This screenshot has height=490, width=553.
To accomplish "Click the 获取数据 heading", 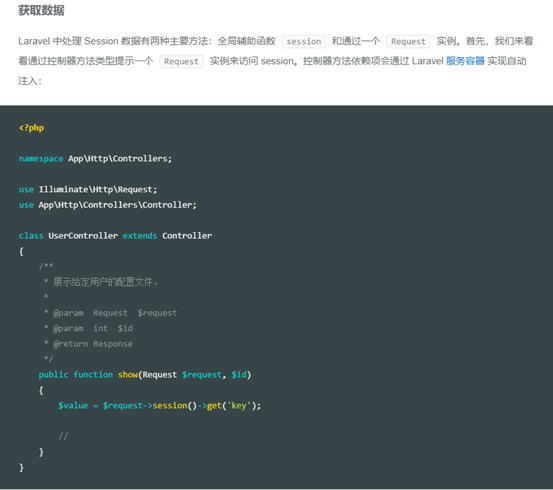I will tap(41, 10).
